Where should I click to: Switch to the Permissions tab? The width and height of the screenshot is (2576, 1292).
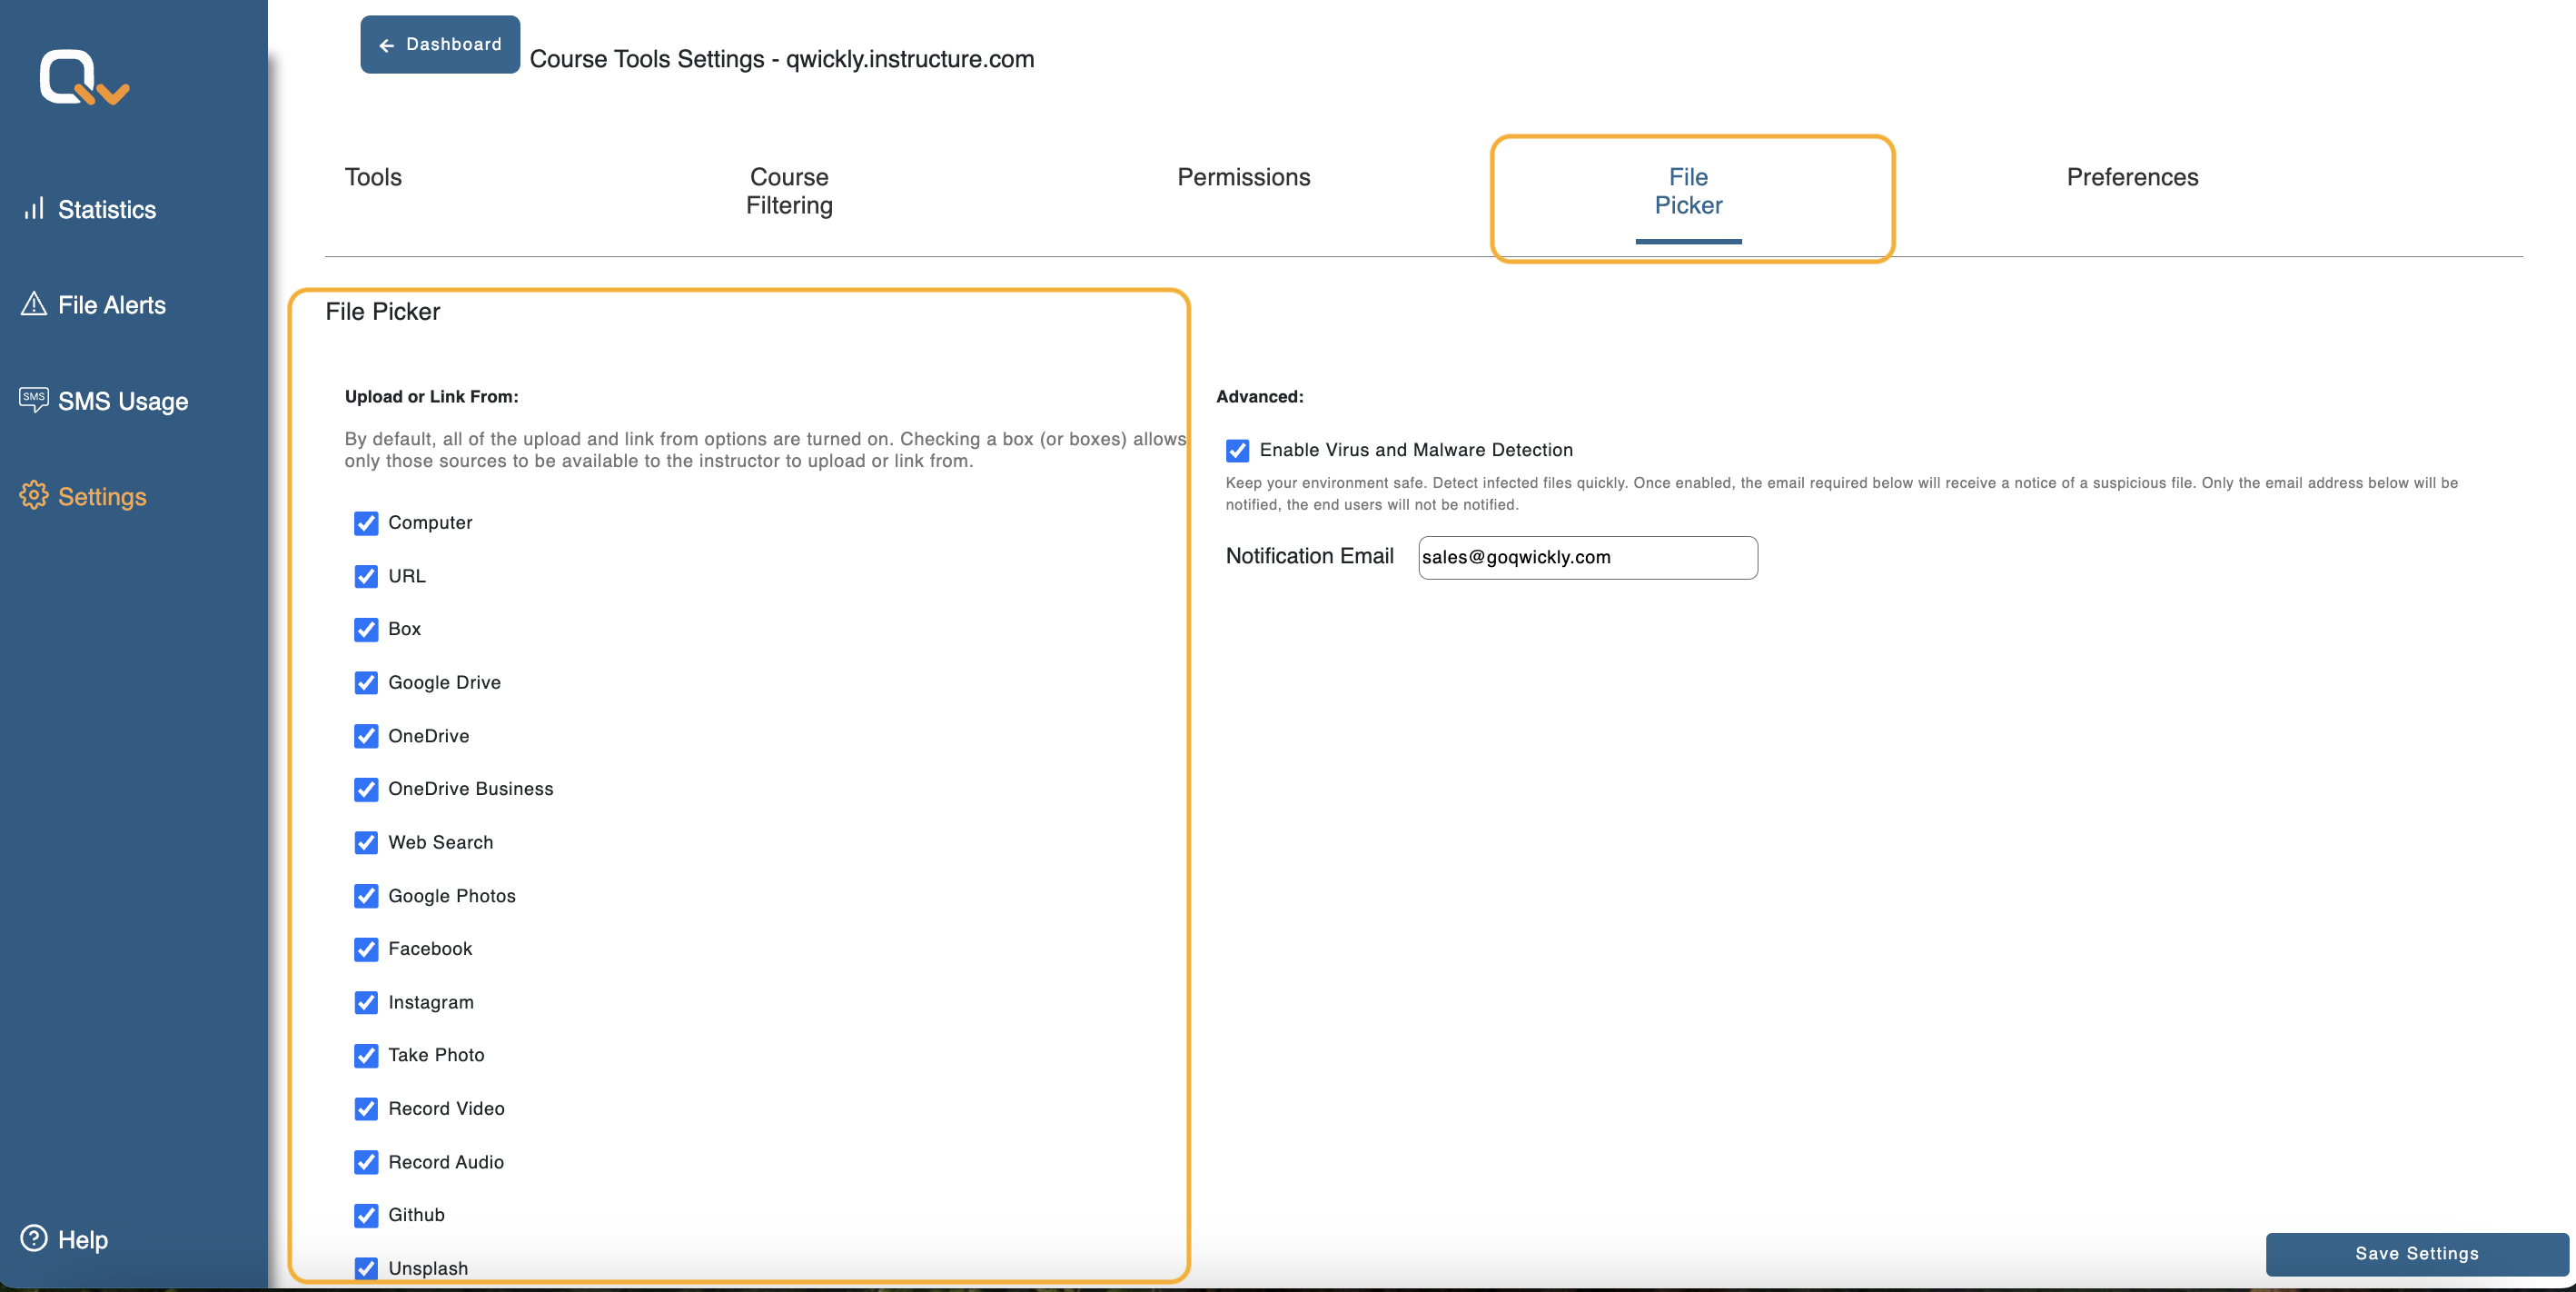[x=1243, y=177]
